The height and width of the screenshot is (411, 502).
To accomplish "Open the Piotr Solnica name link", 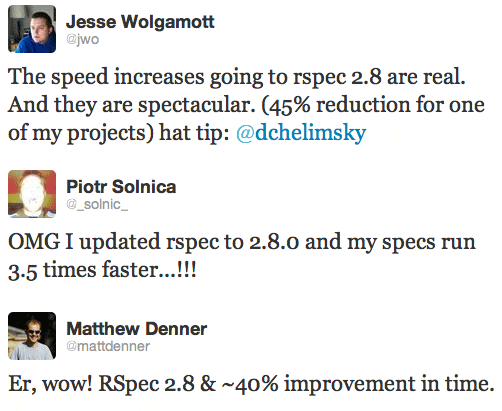I will point(121,187).
